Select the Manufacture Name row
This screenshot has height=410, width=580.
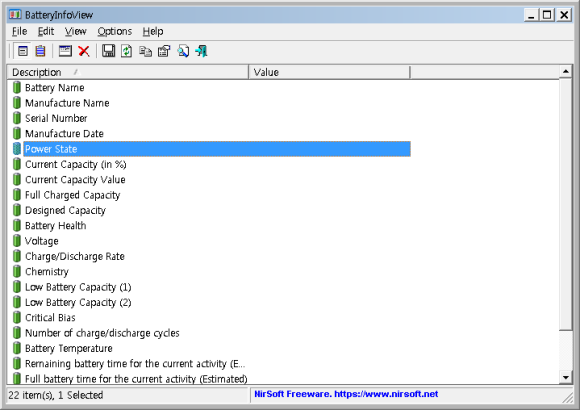tap(212, 103)
